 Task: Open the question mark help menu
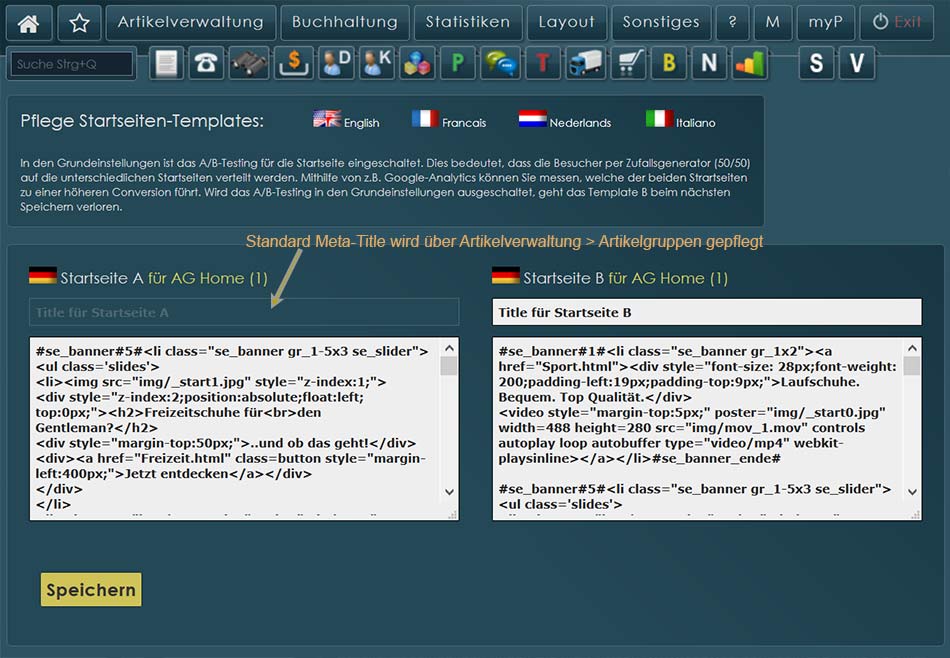pos(732,22)
